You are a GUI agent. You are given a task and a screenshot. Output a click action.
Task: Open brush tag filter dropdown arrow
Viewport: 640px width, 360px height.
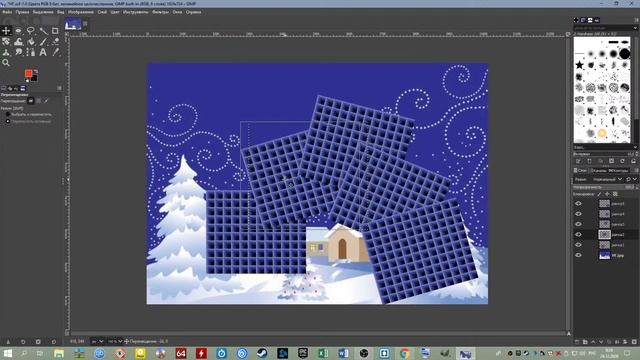(x=636, y=28)
